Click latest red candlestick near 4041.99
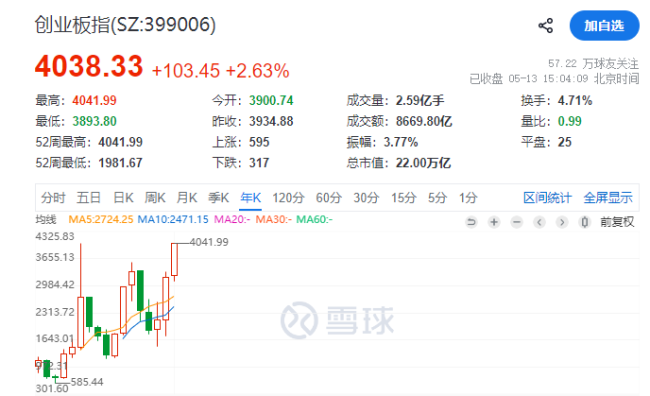Screen dimensions: 650x396 [175, 260]
